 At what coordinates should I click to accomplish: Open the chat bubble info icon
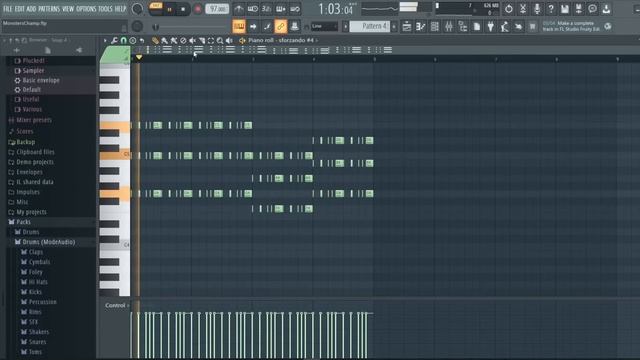(592, 9)
